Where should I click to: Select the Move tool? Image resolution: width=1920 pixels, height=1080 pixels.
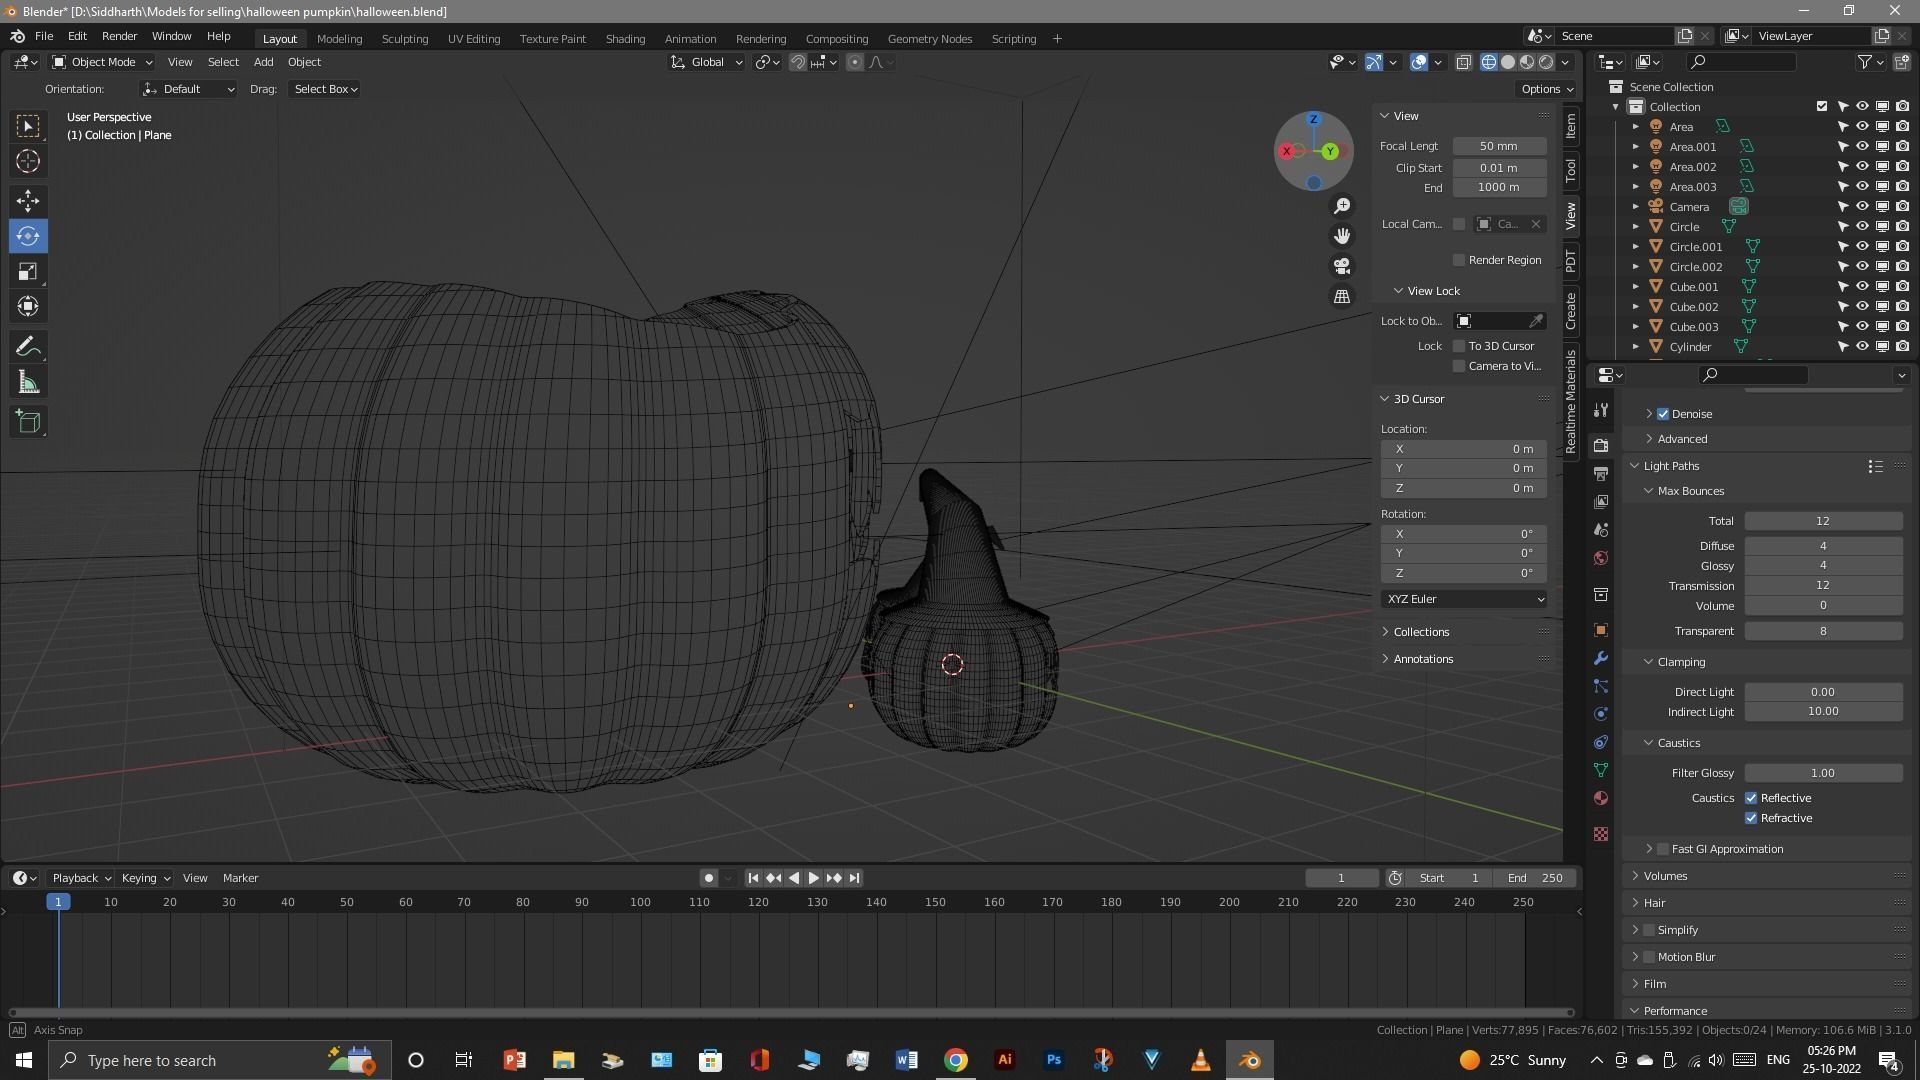pos(28,201)
